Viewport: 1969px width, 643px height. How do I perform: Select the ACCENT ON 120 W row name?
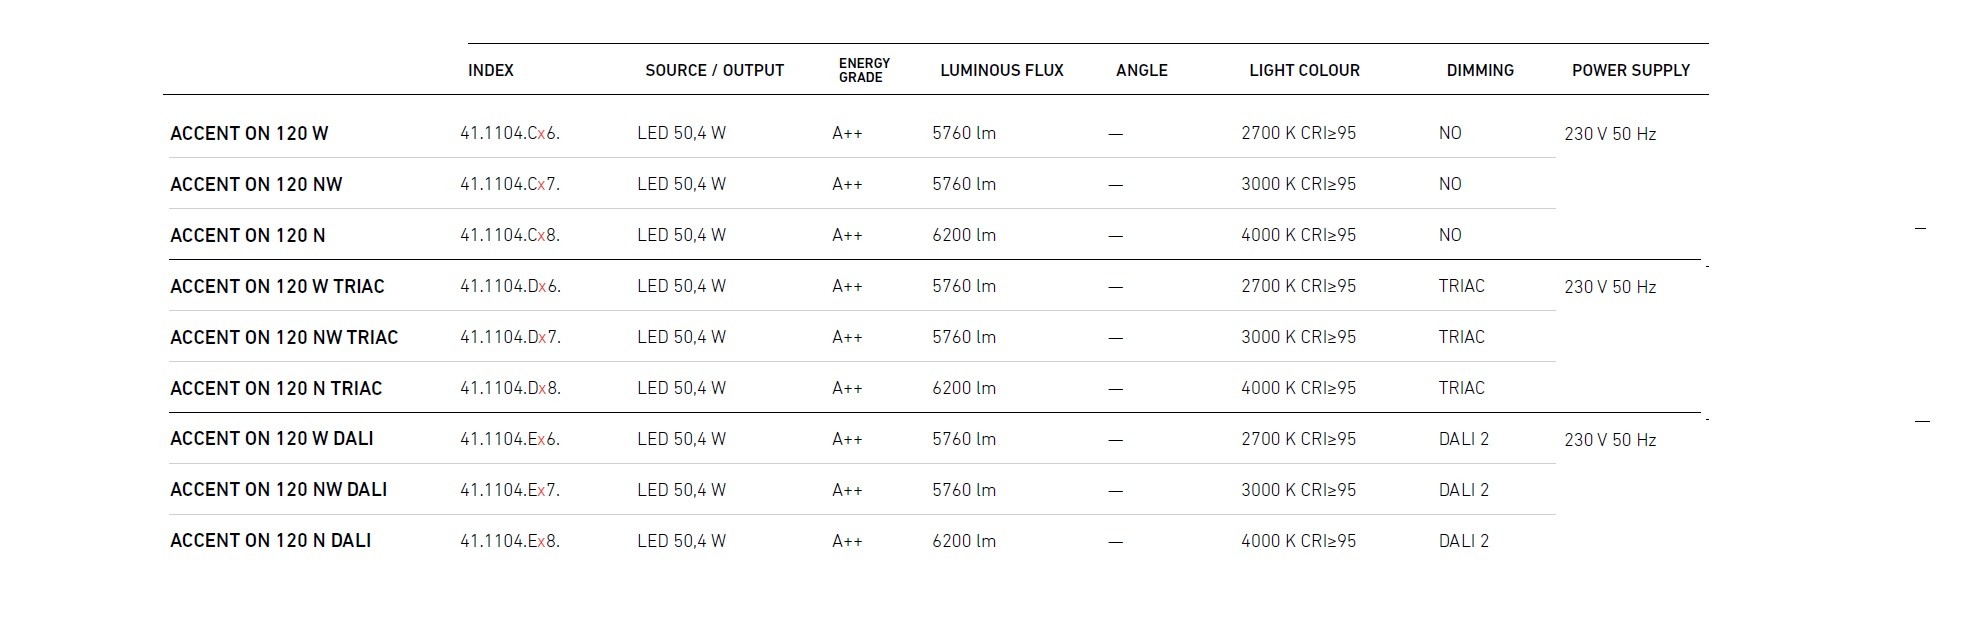point(249,133)
